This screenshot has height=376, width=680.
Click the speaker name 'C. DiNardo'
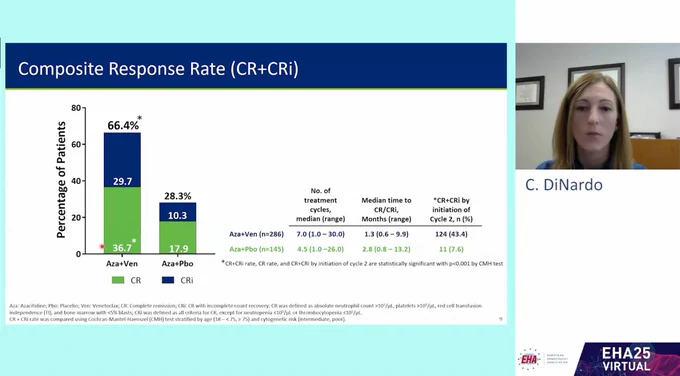pos(564,185)
